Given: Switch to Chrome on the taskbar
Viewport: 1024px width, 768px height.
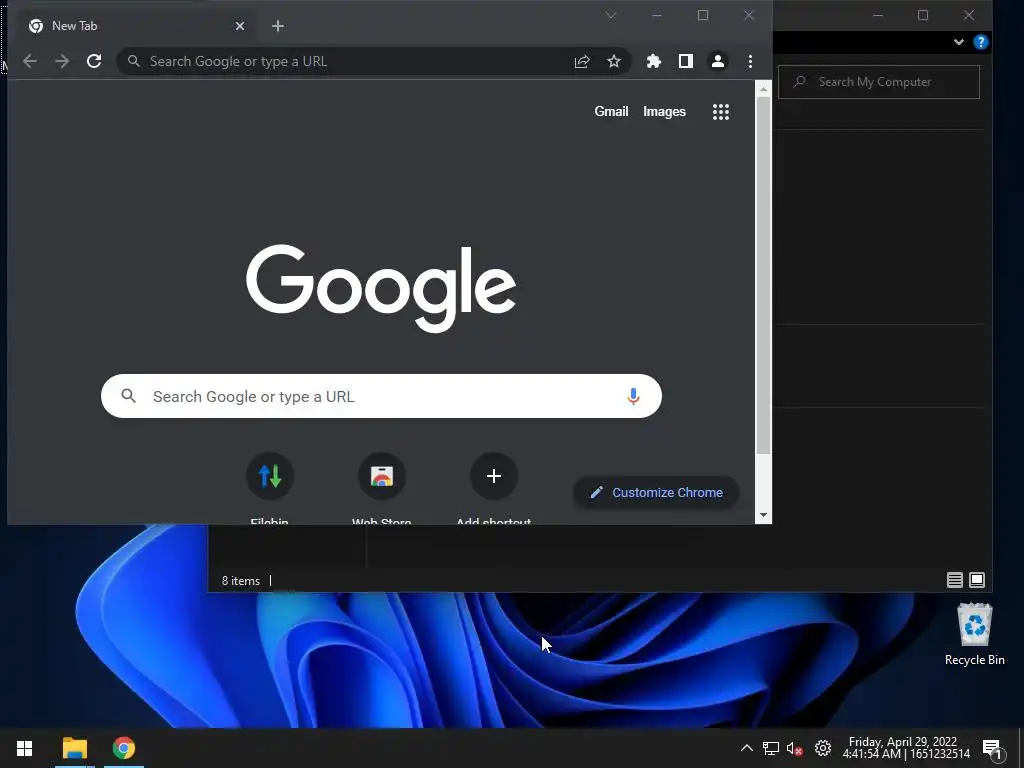Looking at the screenshot, I should click(124, 748).
